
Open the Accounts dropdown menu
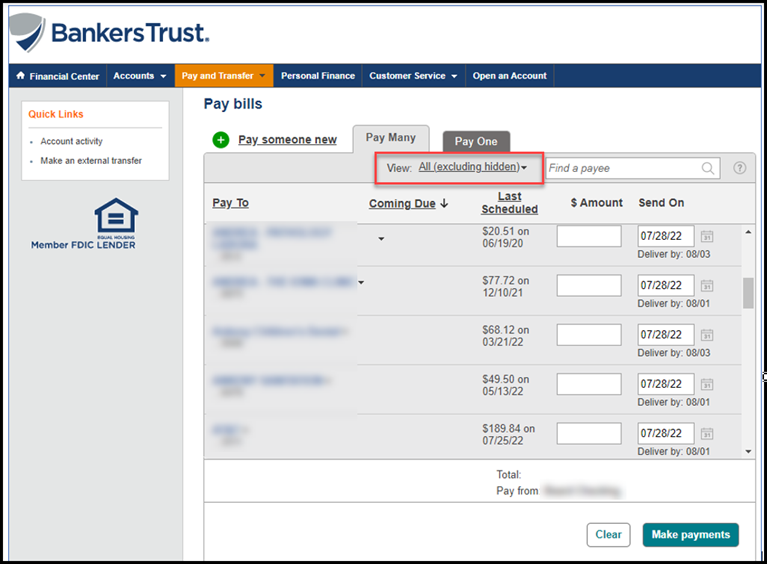tap(139, 76)
